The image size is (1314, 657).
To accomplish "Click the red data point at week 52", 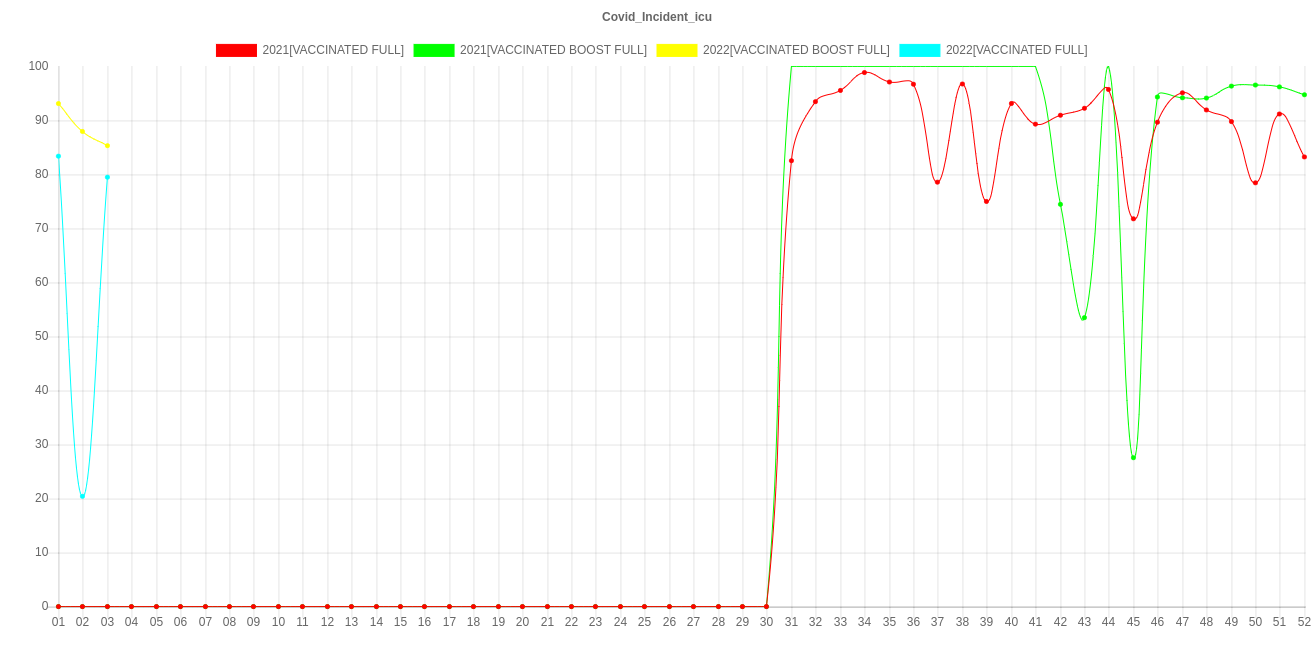I will pos(1304,157).
